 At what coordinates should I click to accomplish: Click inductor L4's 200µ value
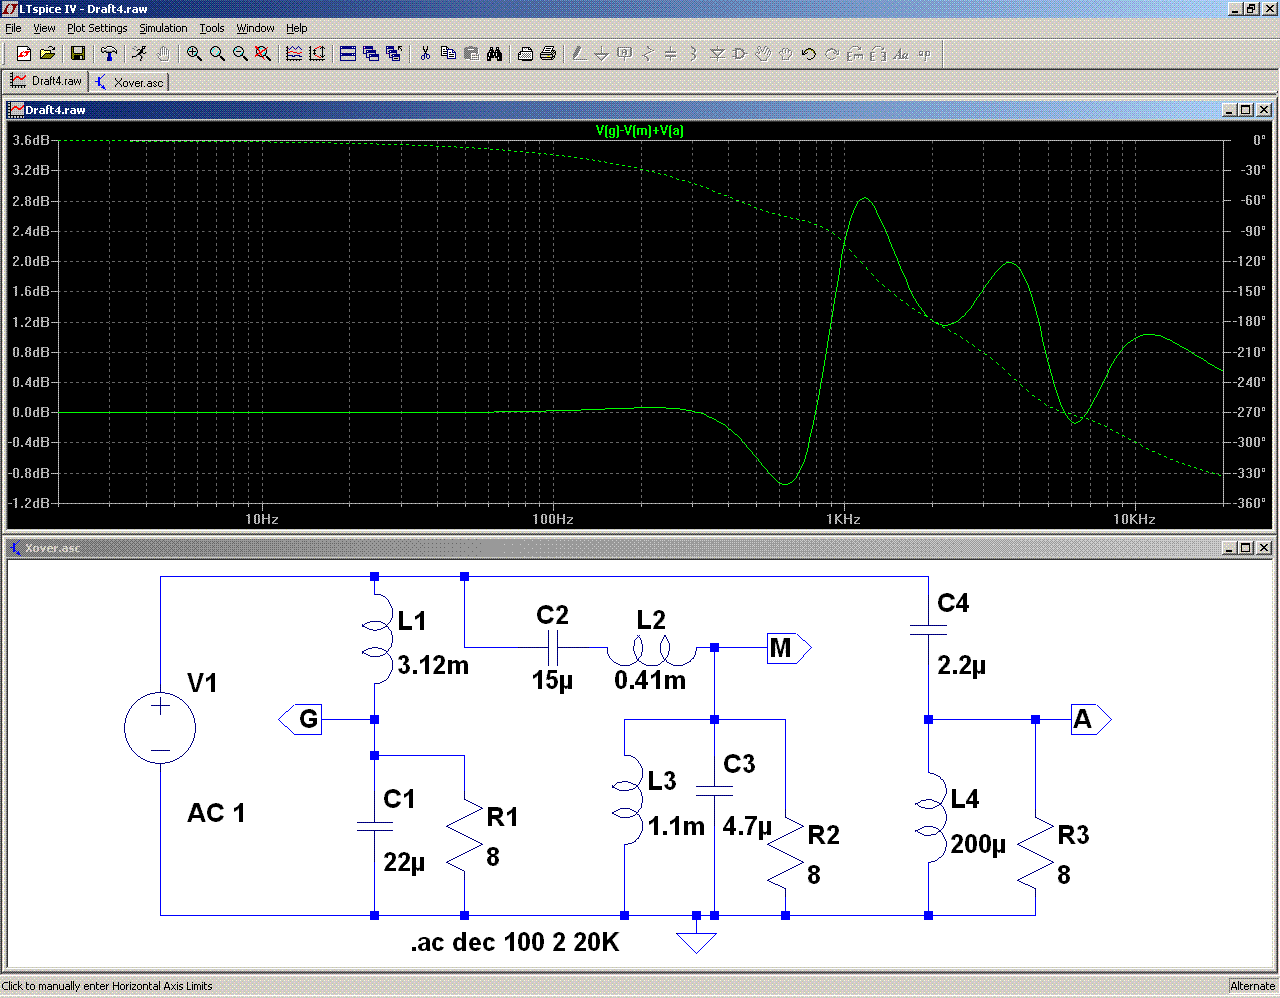pyautogui.click(x=978, y=844)
